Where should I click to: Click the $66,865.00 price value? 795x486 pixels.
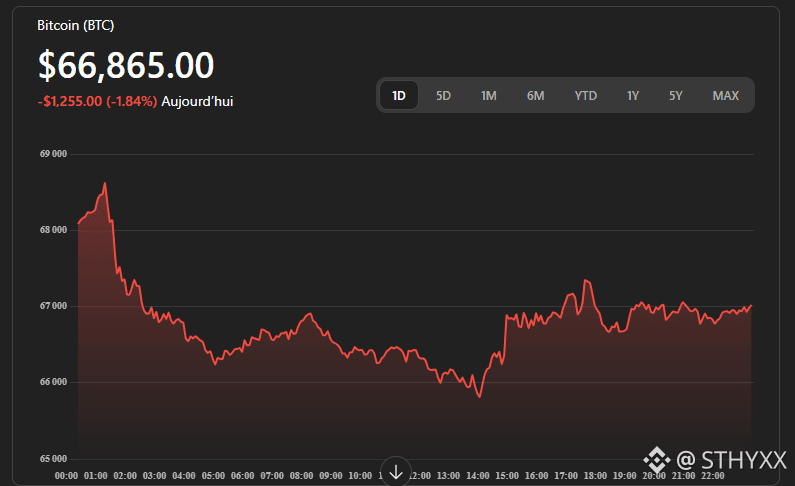[126, 65]
